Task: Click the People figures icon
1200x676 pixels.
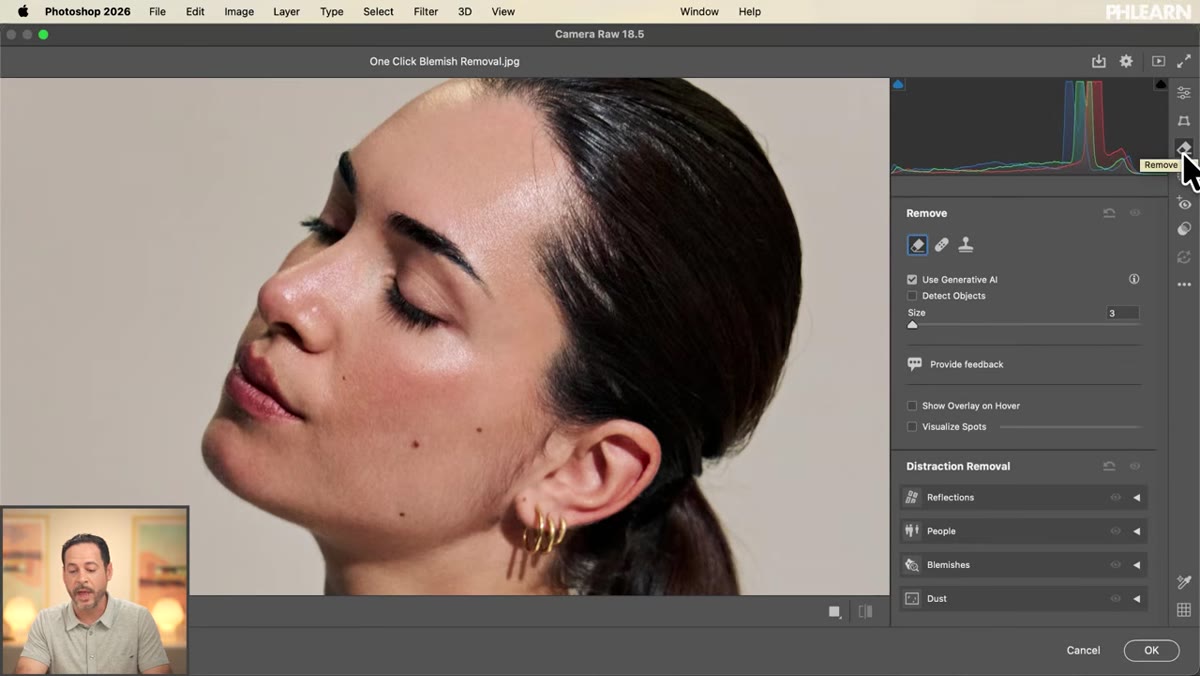Action: [912, 531]
